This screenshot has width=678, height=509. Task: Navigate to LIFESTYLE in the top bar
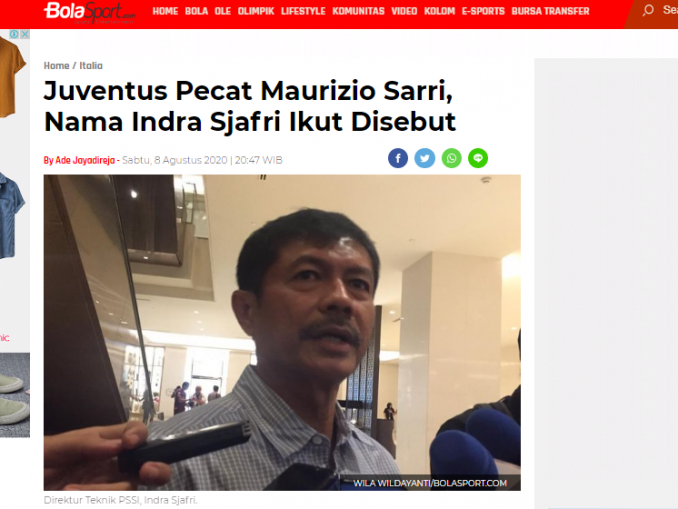click(x=303, y=11)
